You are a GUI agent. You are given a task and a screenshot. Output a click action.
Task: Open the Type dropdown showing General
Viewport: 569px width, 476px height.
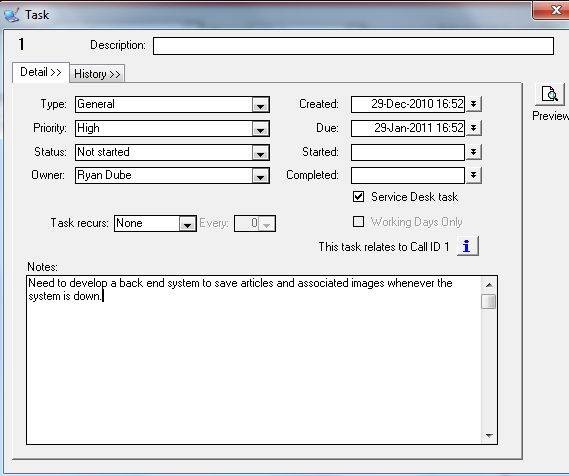pyautogui.click(x=260, y=105)
